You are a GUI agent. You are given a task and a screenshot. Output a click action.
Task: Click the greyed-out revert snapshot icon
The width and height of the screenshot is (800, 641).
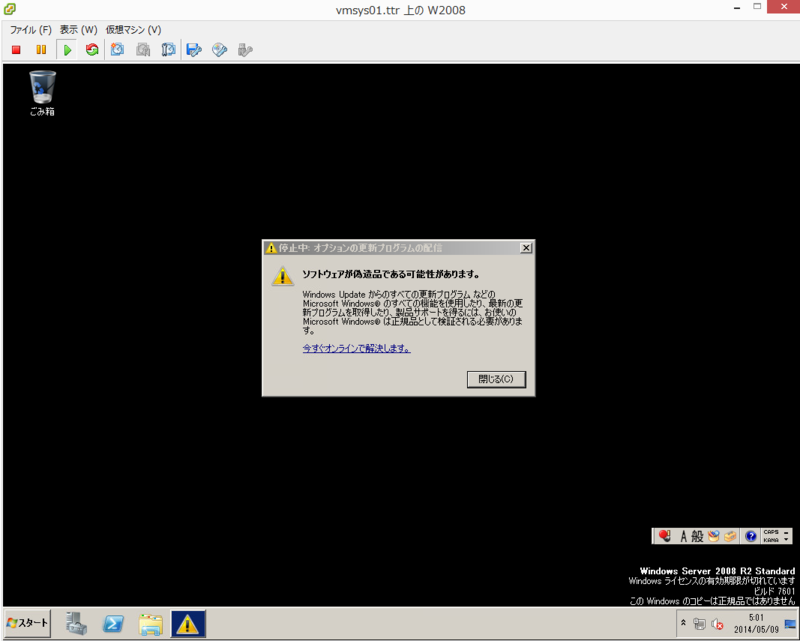coord(143,50)
